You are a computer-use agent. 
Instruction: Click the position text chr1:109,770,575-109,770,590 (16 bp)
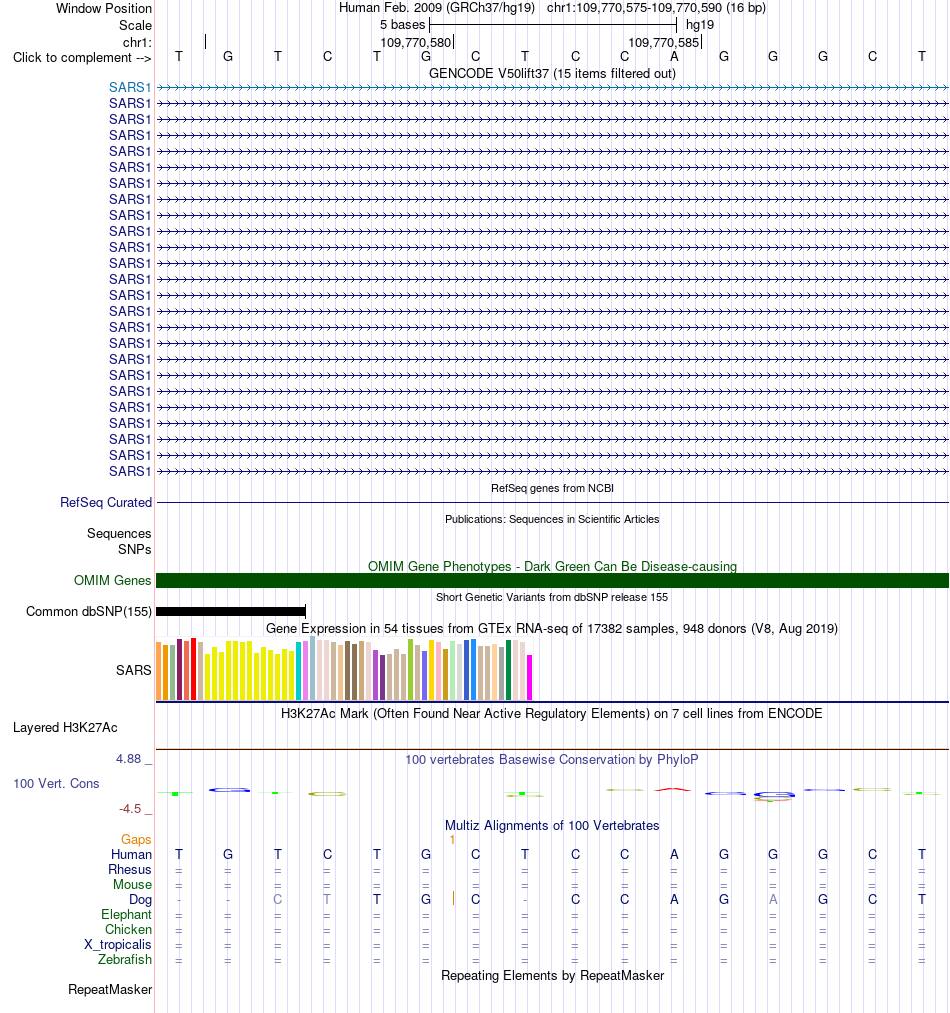(x=656, y=8)
